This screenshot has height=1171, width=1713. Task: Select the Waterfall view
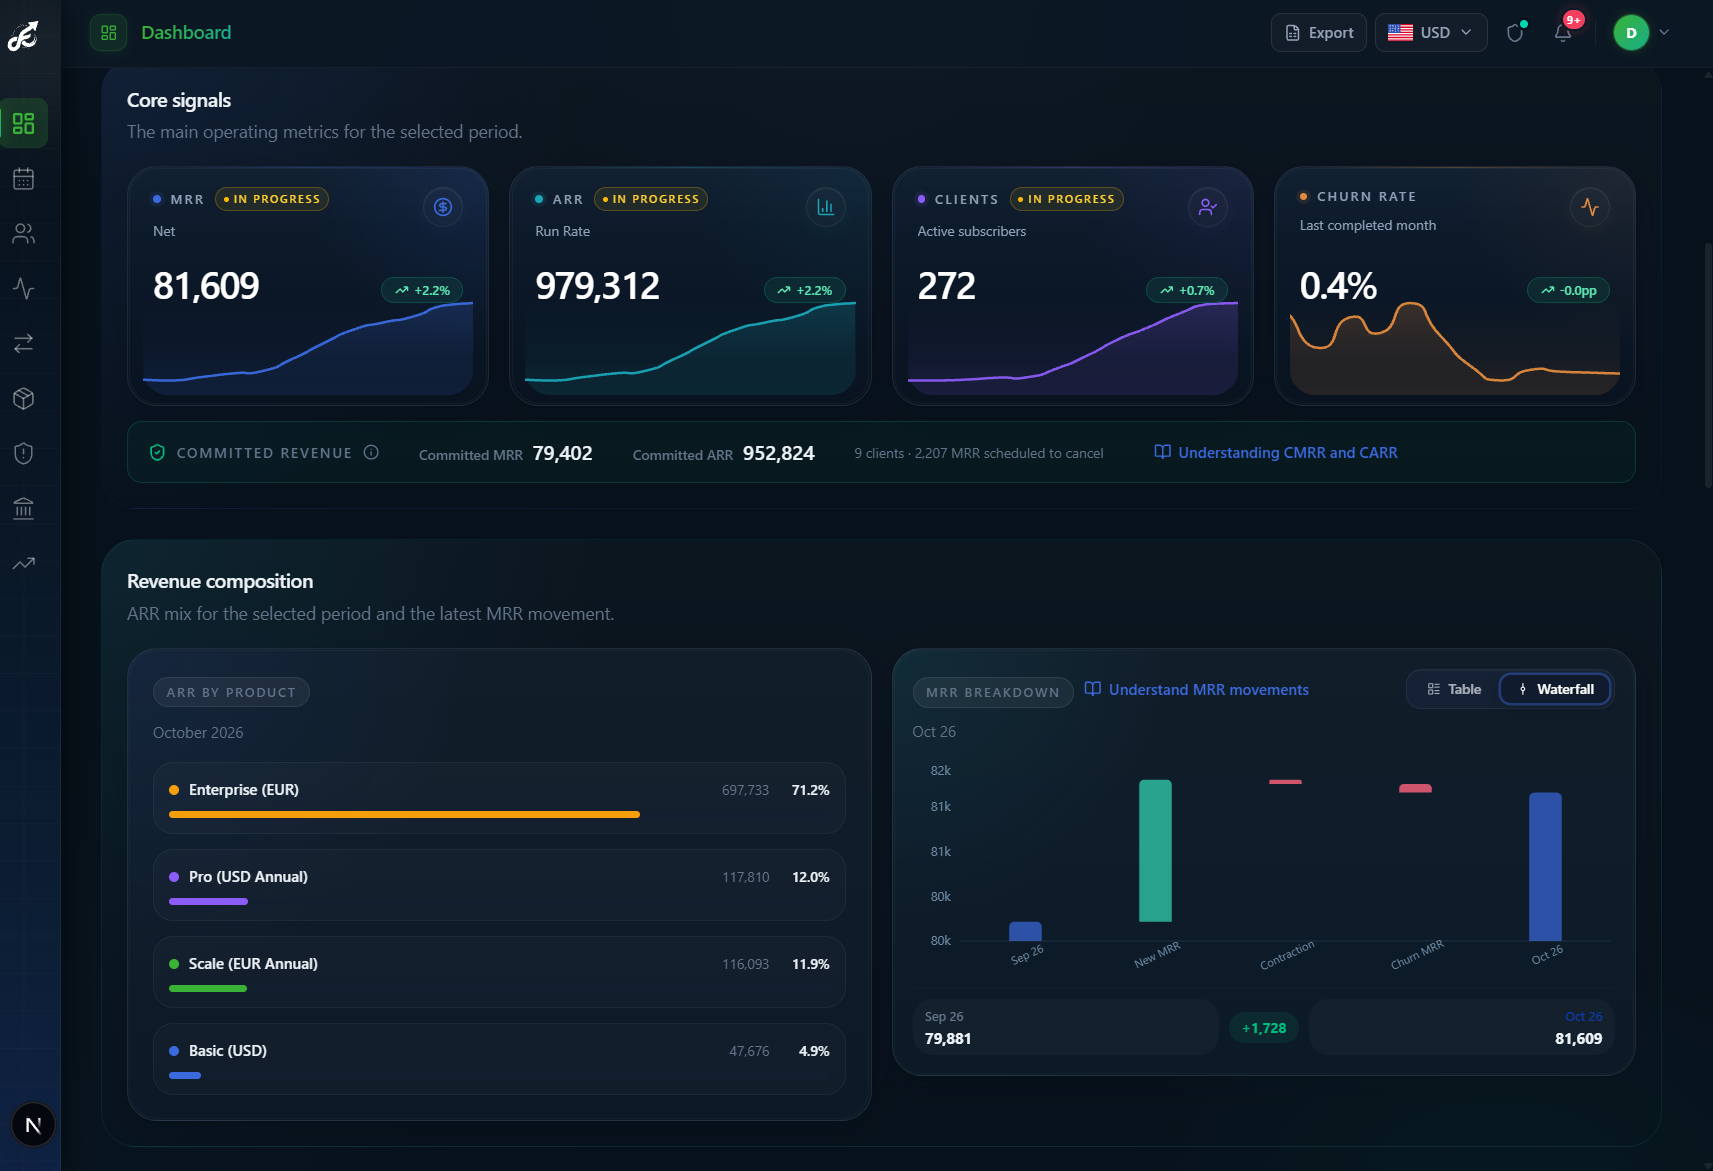click(x=1555, y=689)
